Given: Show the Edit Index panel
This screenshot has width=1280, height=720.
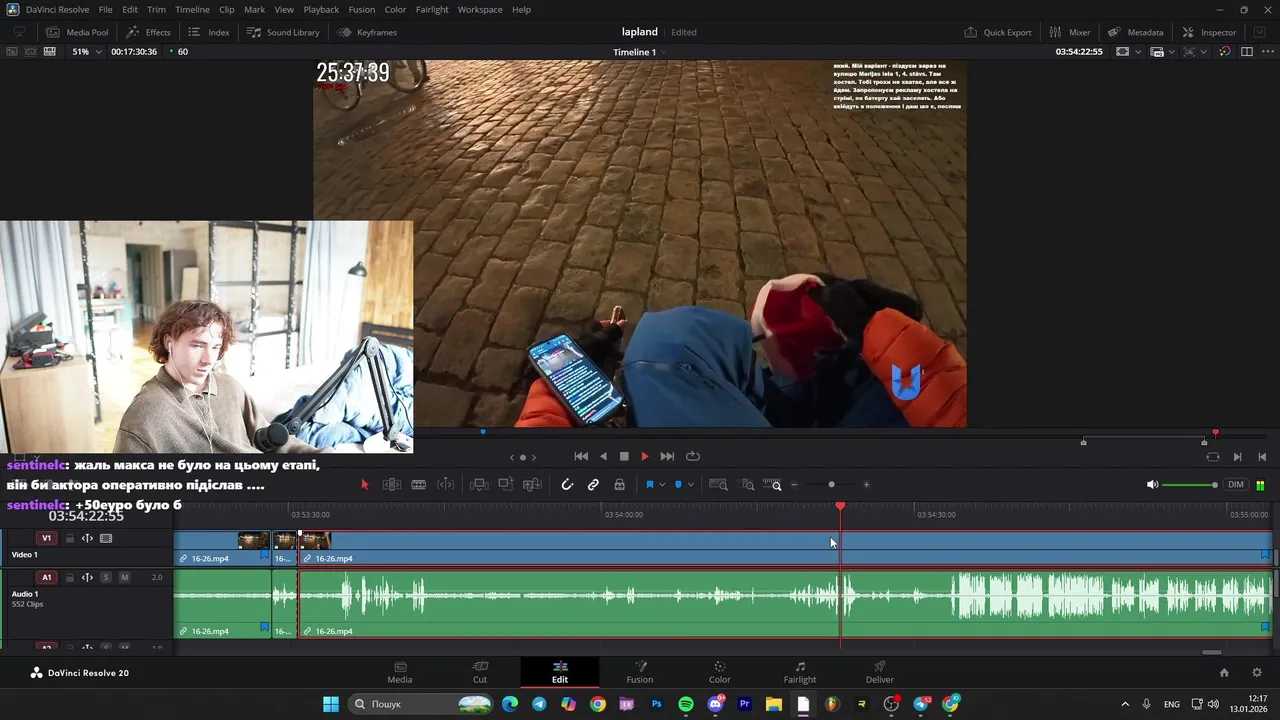Looking at the screenshot, I should [x=209, y=32].
